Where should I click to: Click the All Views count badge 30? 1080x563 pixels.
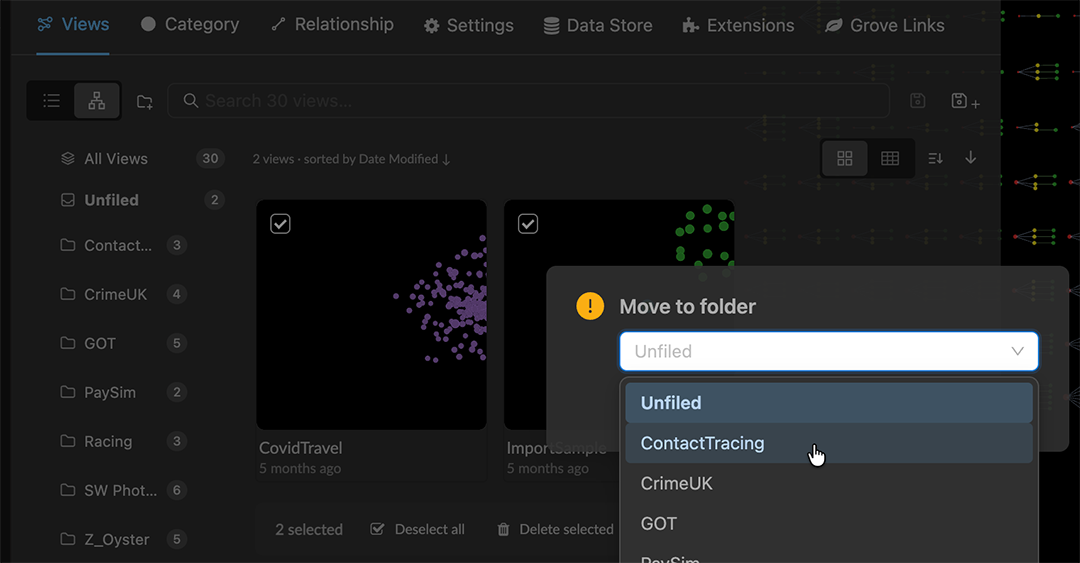pyautogui.click(x=210, y=158)
